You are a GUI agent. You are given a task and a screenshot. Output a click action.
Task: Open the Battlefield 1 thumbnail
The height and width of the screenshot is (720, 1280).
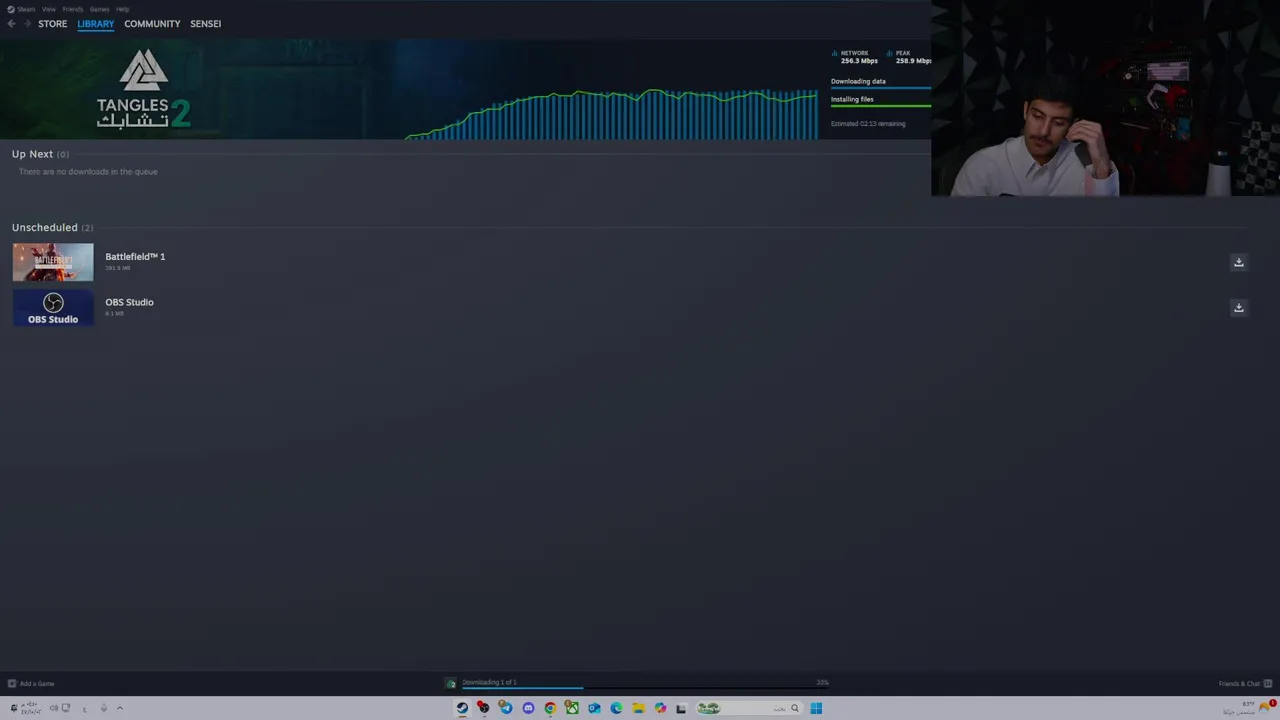click(x=53, y=262)
